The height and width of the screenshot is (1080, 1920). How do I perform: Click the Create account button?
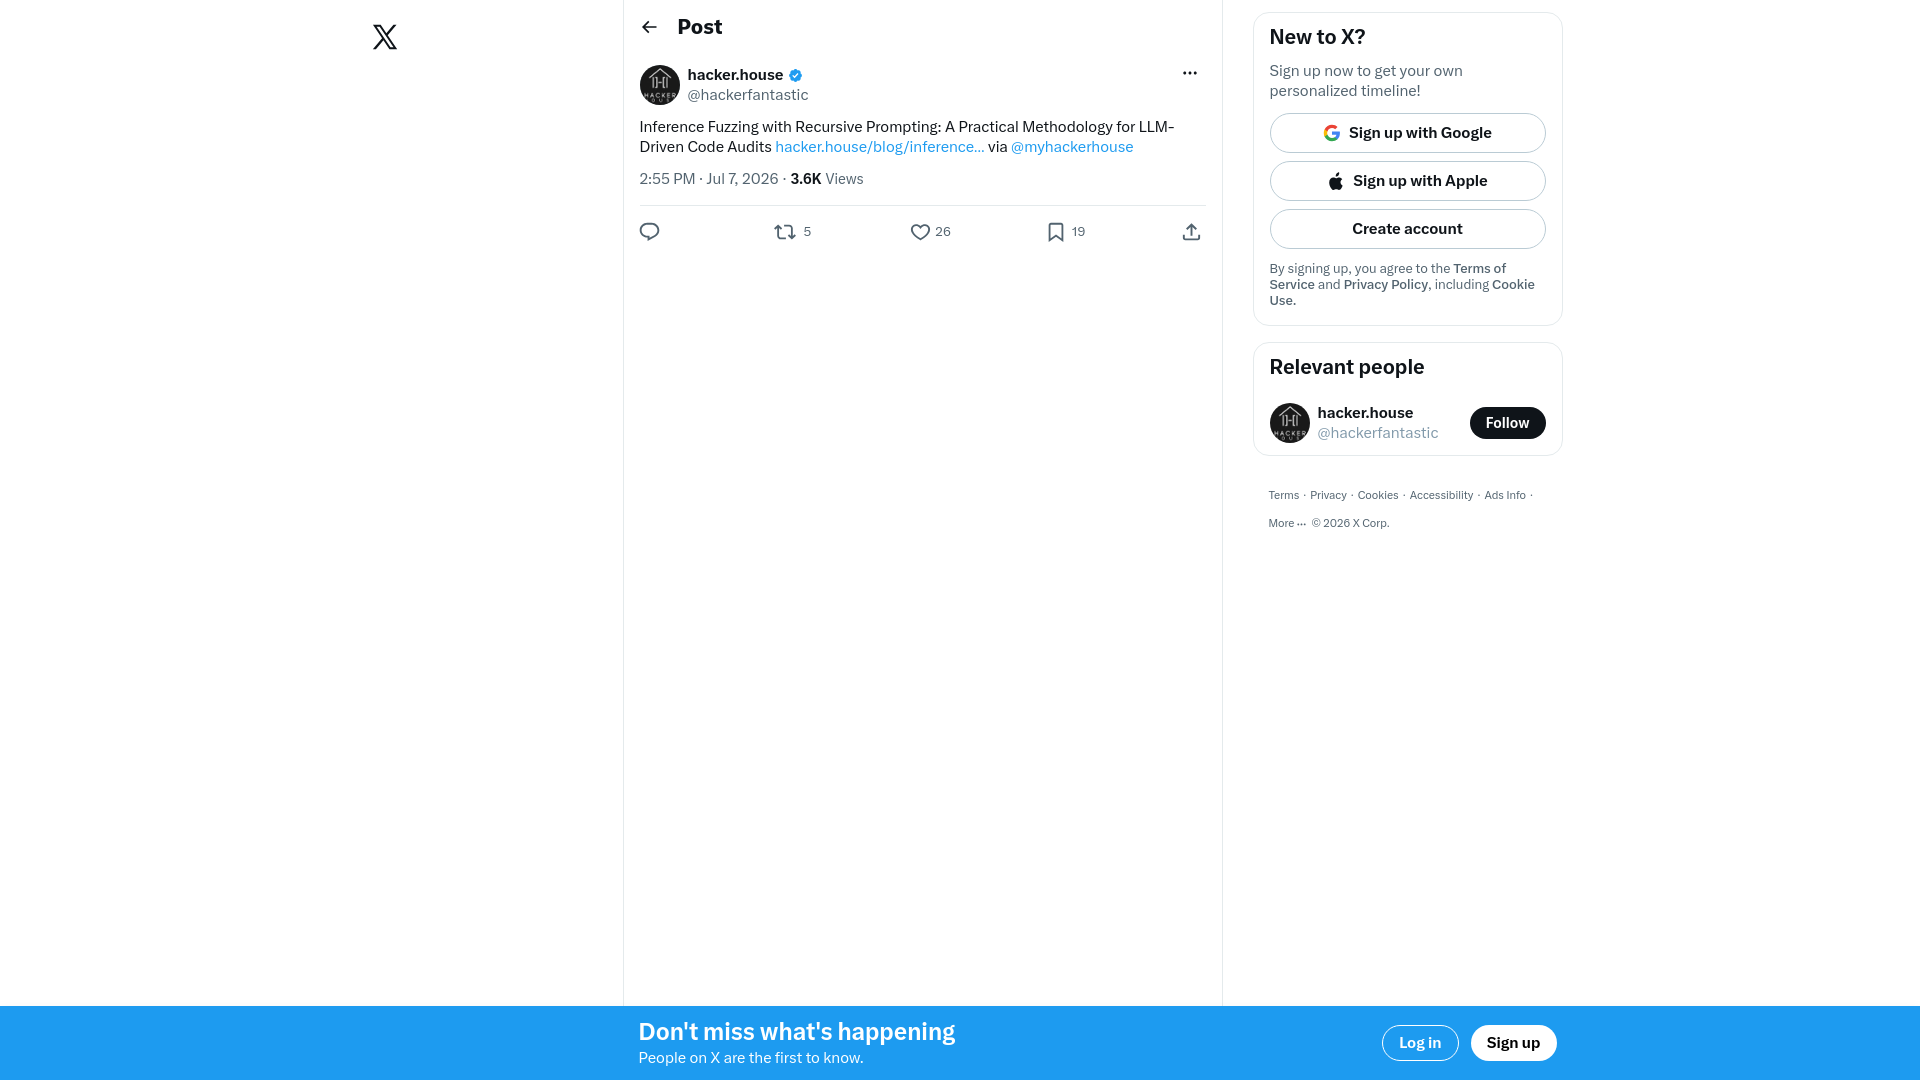pos(1407,229)
